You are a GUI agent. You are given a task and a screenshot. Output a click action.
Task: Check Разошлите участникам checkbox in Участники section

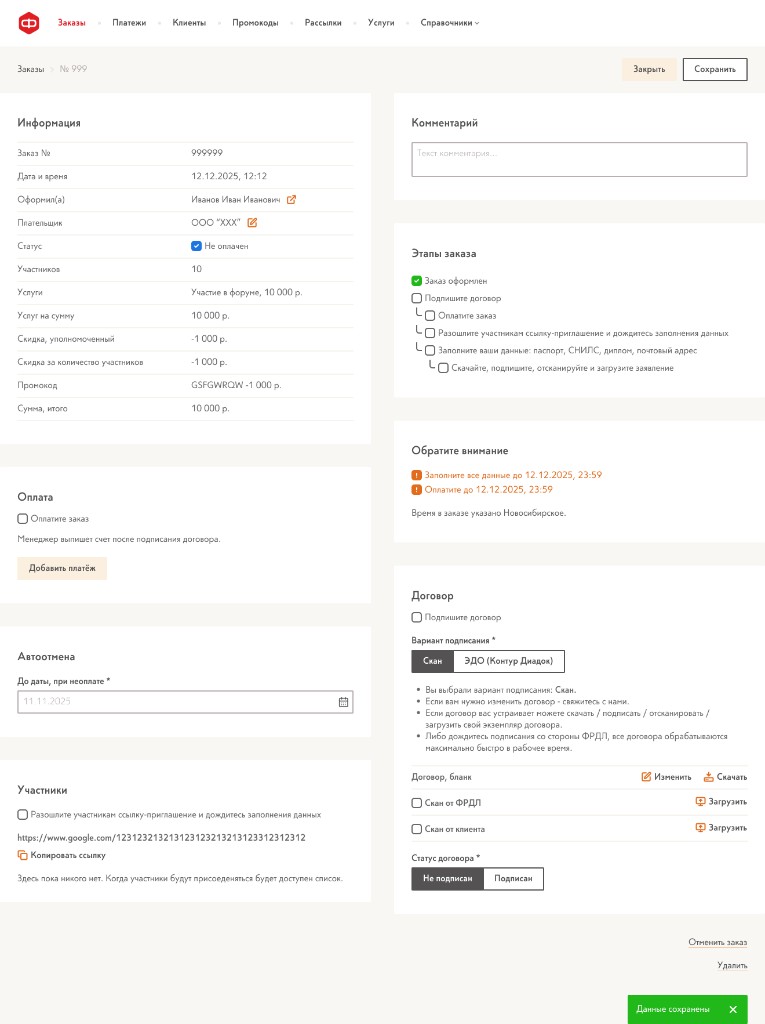pyautogui.click(x=22, y=814)
